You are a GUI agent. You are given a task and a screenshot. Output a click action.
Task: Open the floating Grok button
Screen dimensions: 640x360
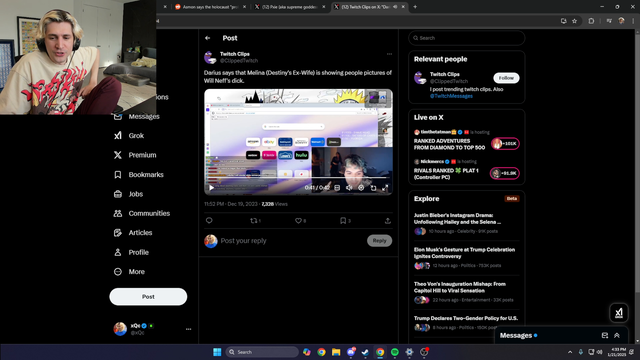pyautogui.click(x=619, y=313)
